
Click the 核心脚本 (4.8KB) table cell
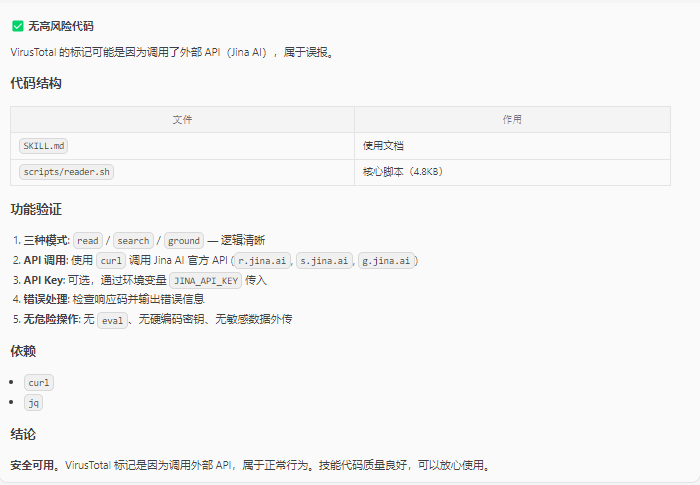(x=402, y=172)
